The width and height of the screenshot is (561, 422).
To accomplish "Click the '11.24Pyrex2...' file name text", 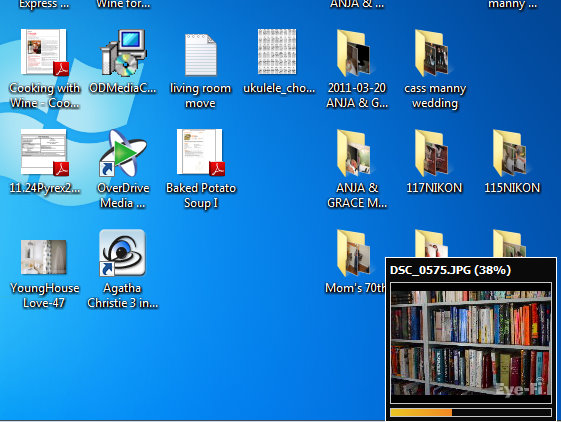I will click(x=45, y=188).
